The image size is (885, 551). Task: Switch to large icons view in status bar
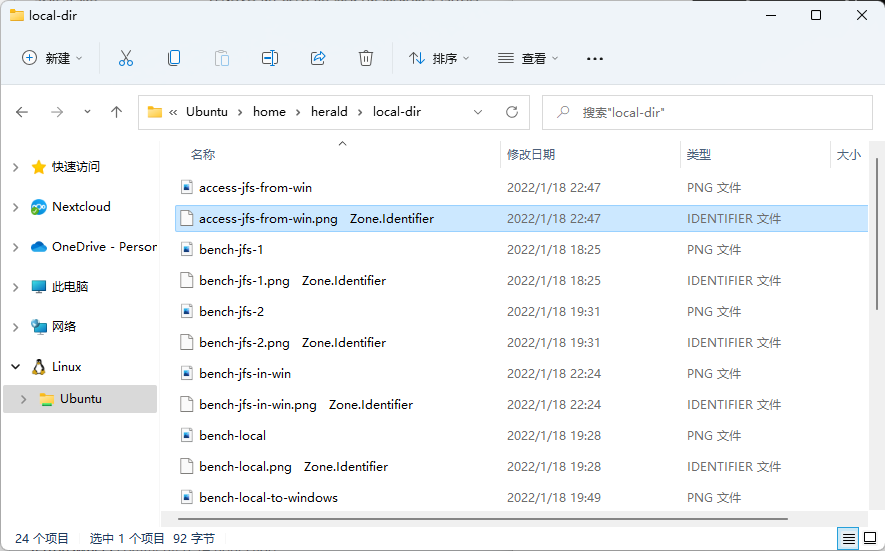click(x=870, y=539)
